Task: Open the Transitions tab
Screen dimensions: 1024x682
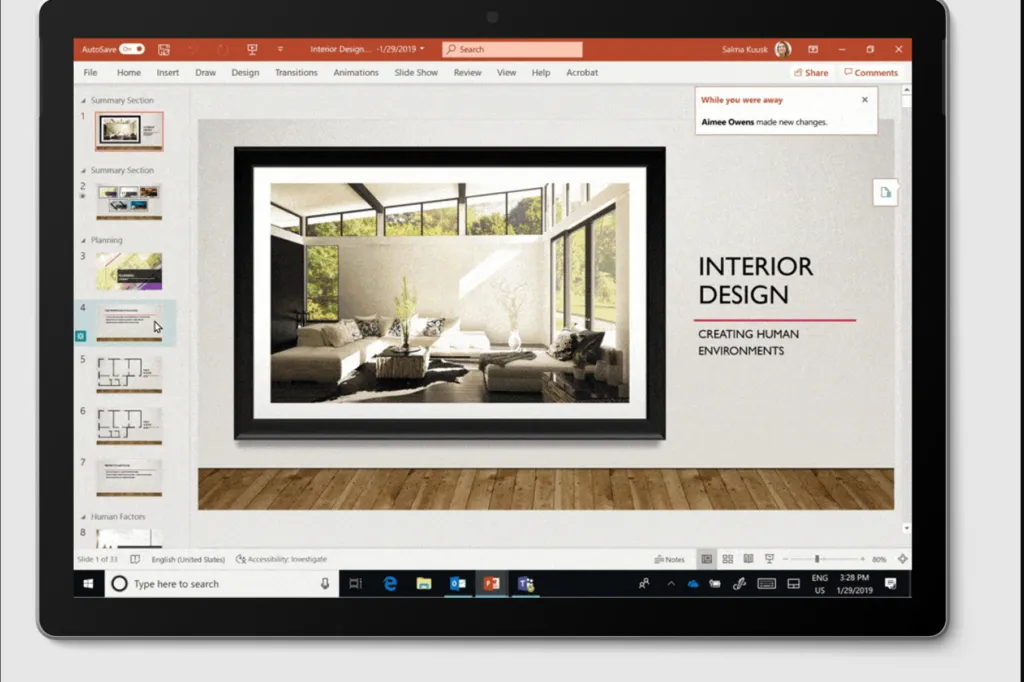Action: point(296,73)
